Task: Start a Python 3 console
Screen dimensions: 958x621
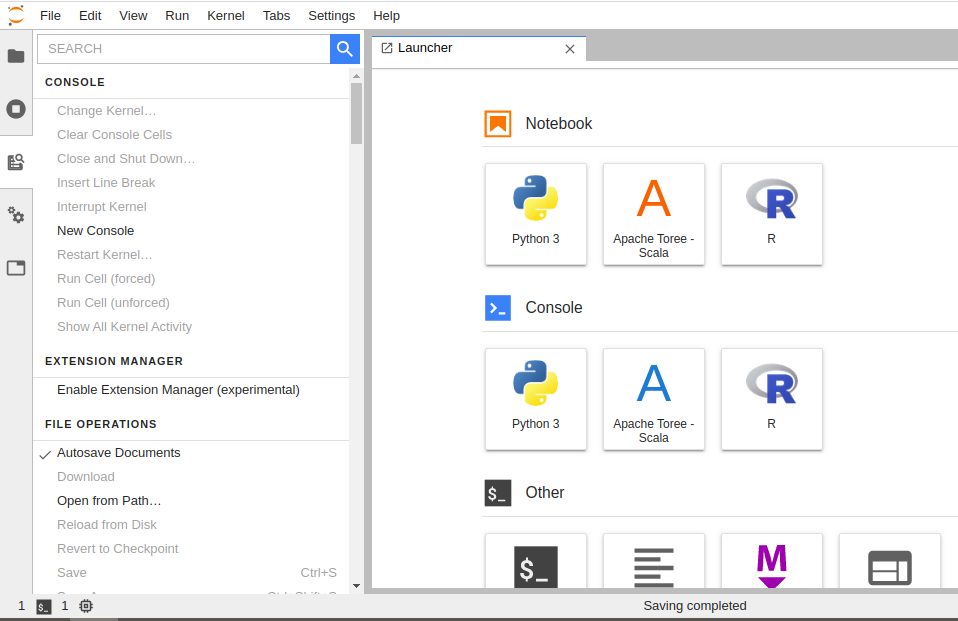Action: (536, 399)
